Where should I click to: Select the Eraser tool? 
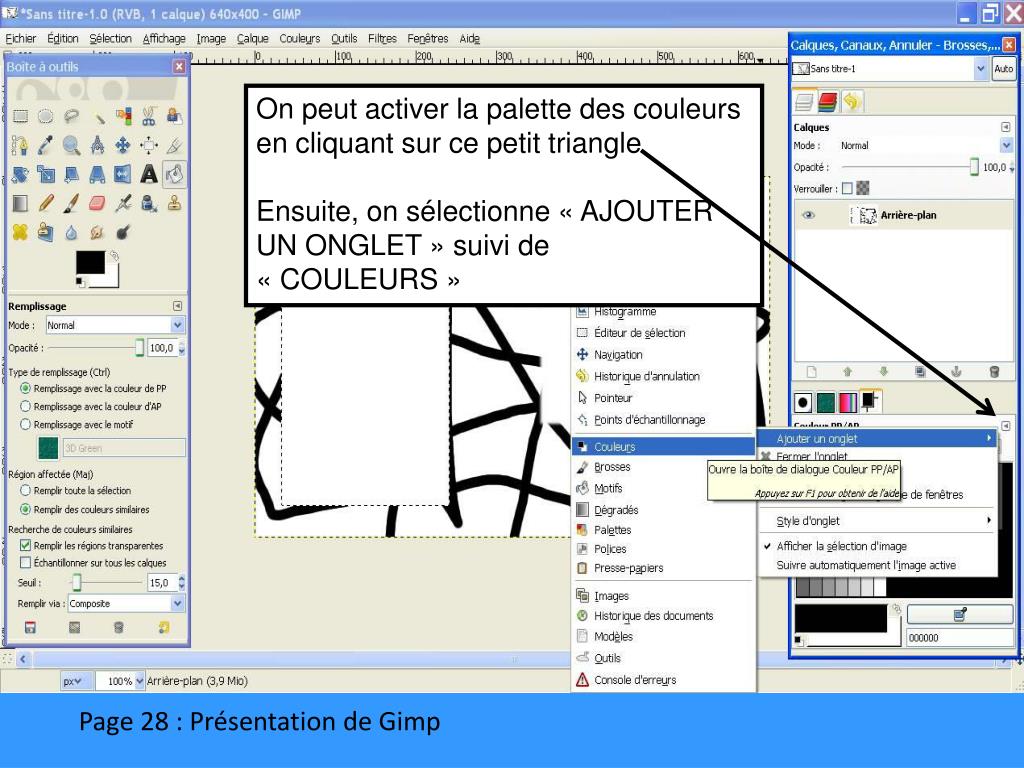97,204
